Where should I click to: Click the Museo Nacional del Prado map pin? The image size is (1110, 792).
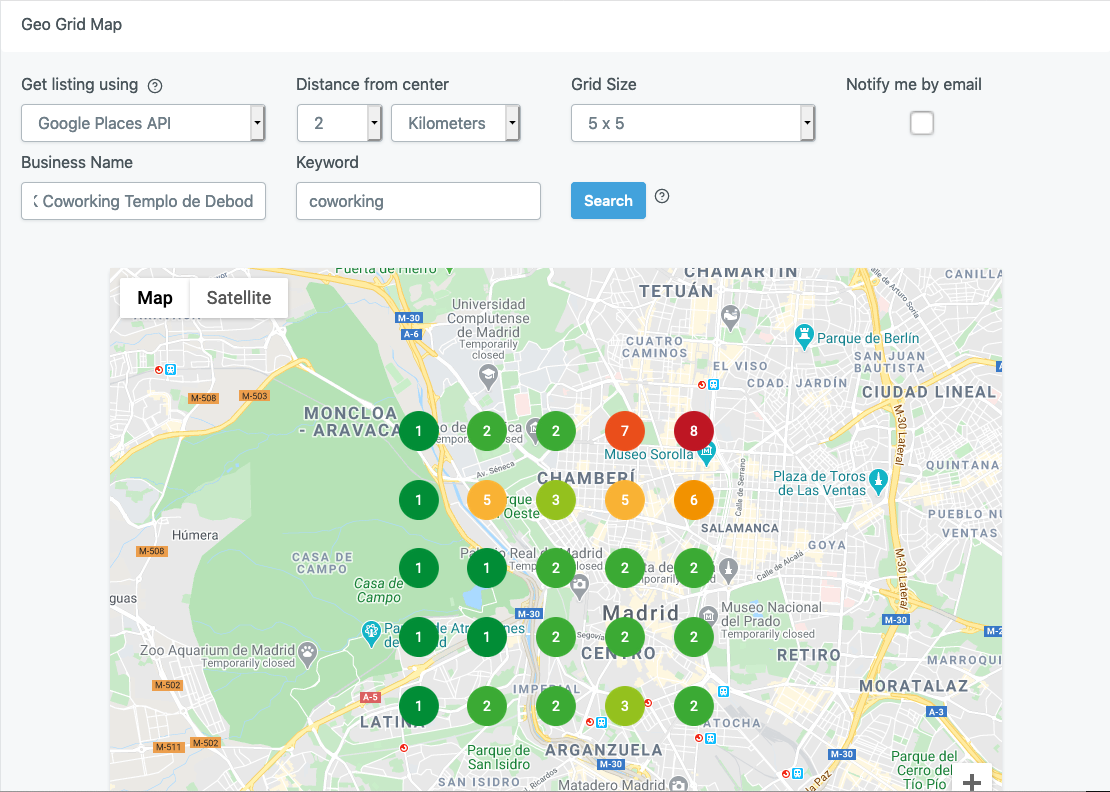pyautogui.click(x=708, y=613)
